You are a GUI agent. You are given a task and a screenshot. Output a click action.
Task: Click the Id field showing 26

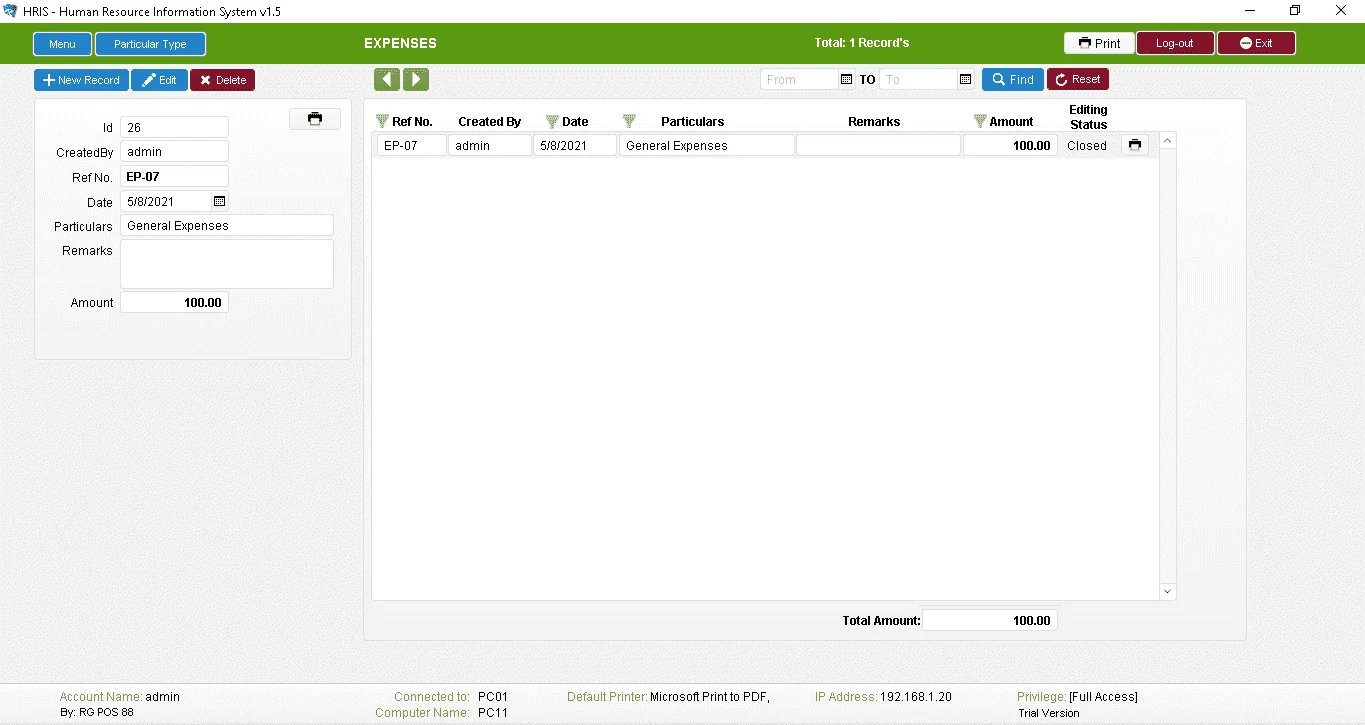(174, 127)
